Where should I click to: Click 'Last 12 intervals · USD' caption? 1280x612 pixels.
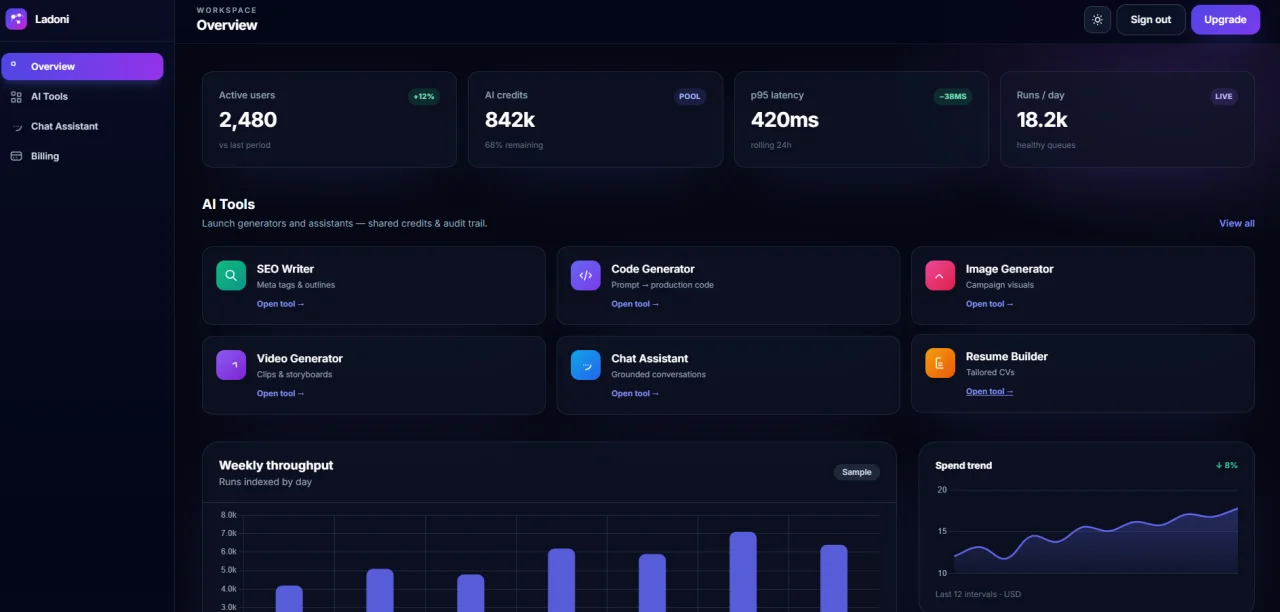pyautogui.click(x=978, y=595)
